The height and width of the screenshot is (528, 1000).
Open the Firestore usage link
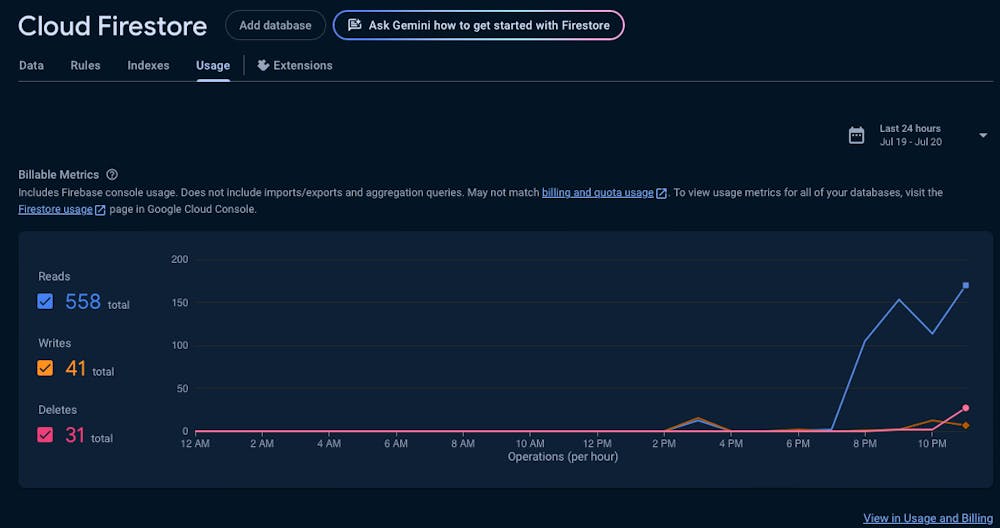tap(55, 209)
